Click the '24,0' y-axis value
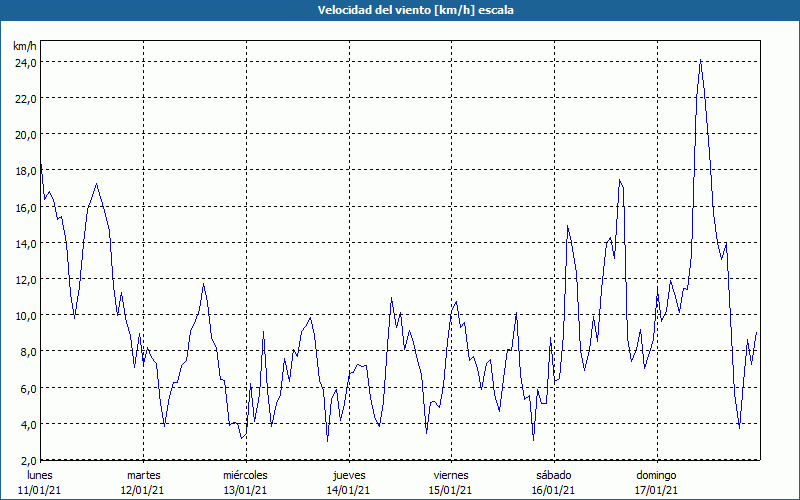This screenshot has height=500, width=800. (26, 63)
